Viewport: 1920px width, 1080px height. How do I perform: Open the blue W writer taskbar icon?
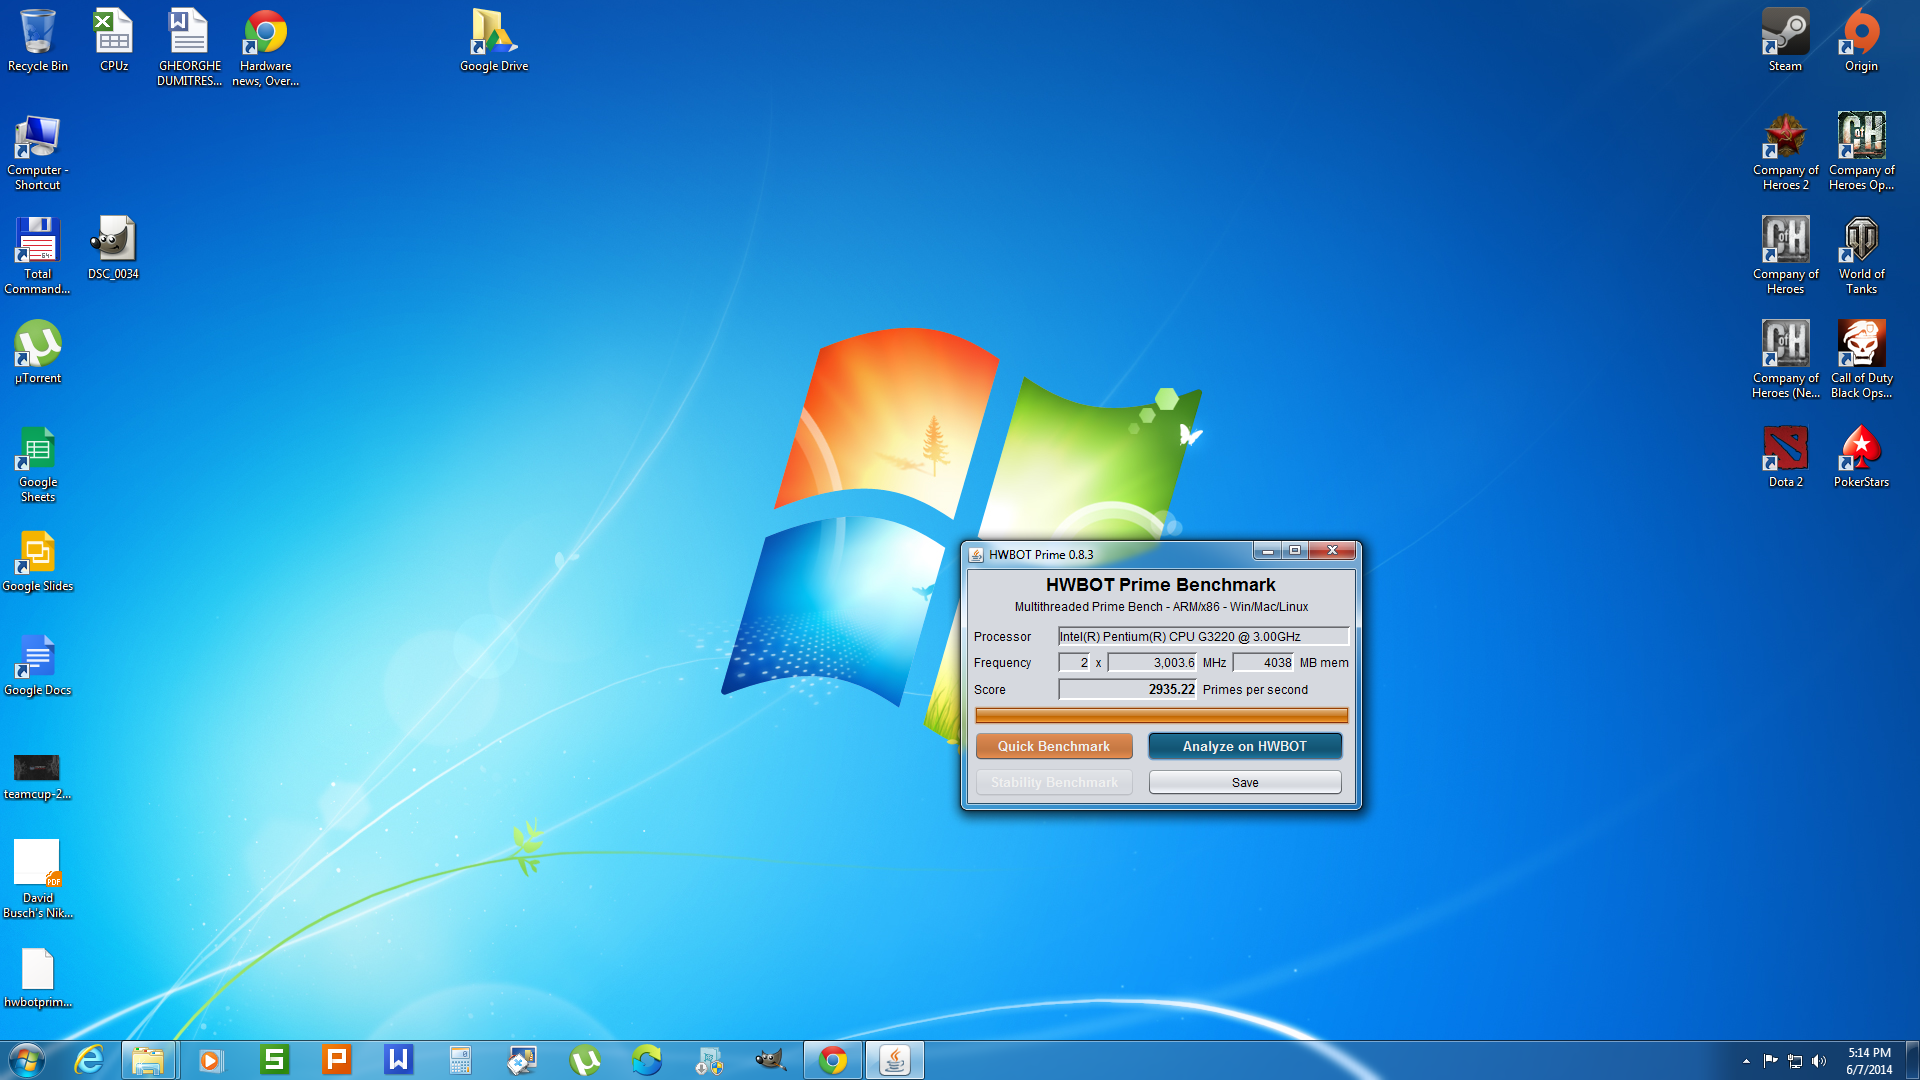(x=398, y=1060)
